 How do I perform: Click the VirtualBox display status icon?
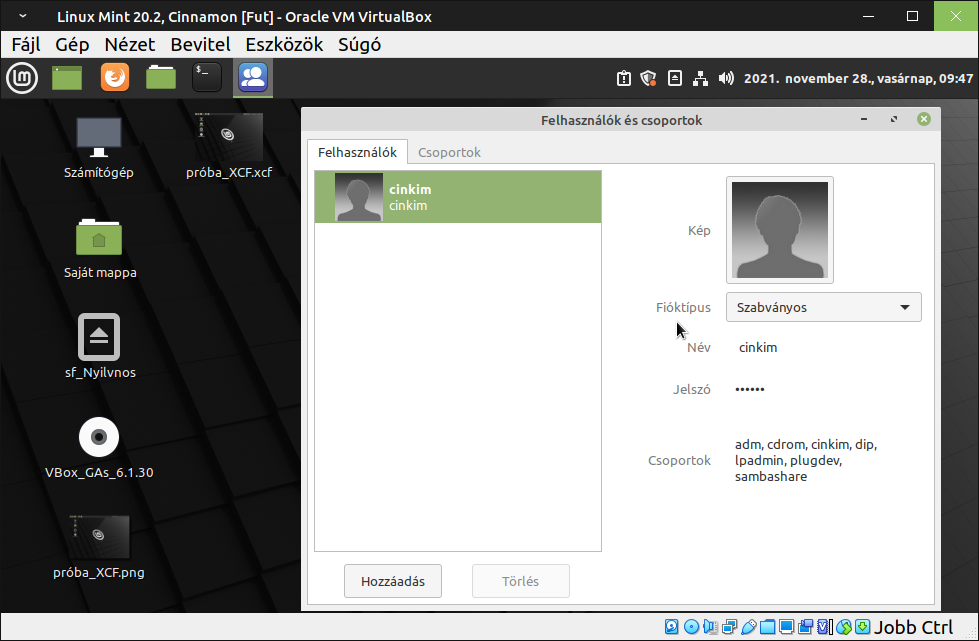click(x=787, y=627)
